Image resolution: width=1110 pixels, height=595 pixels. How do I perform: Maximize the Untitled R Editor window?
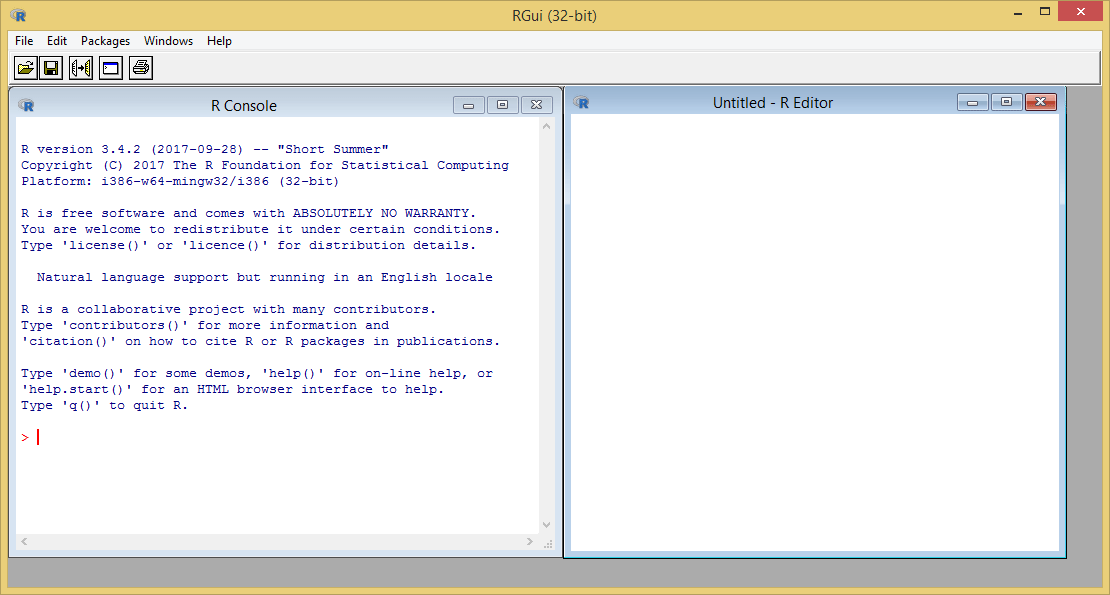pos(1007,103)
